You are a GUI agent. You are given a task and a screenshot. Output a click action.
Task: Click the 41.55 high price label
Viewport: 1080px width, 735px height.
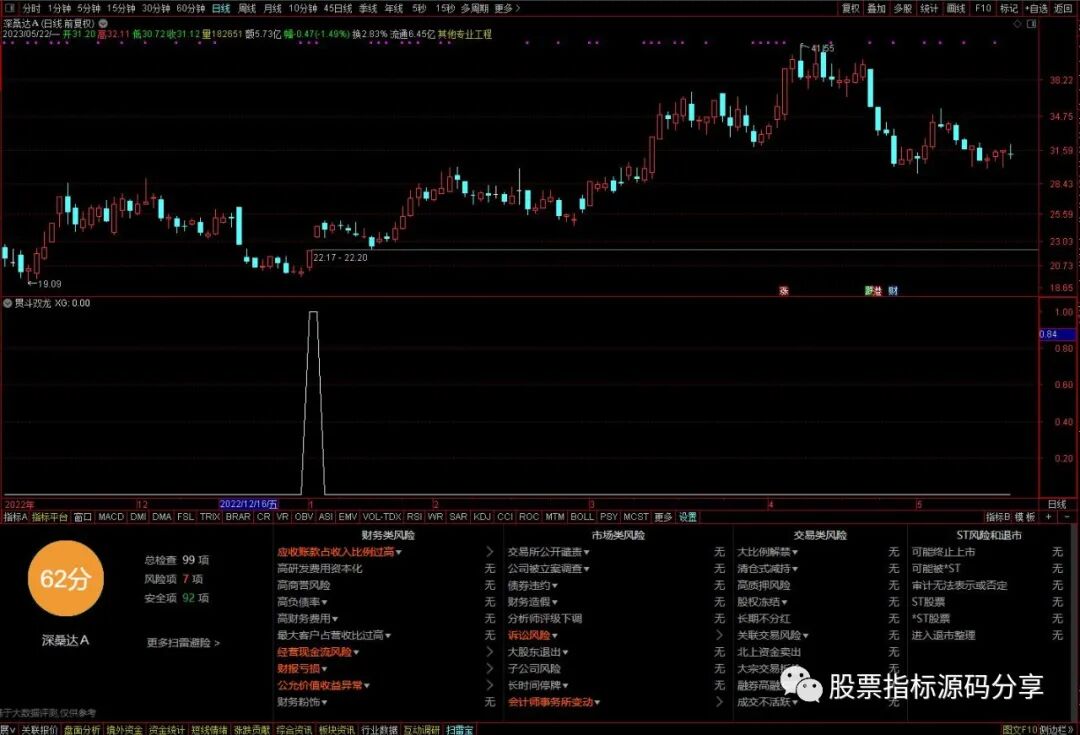[x=822, y=48]
